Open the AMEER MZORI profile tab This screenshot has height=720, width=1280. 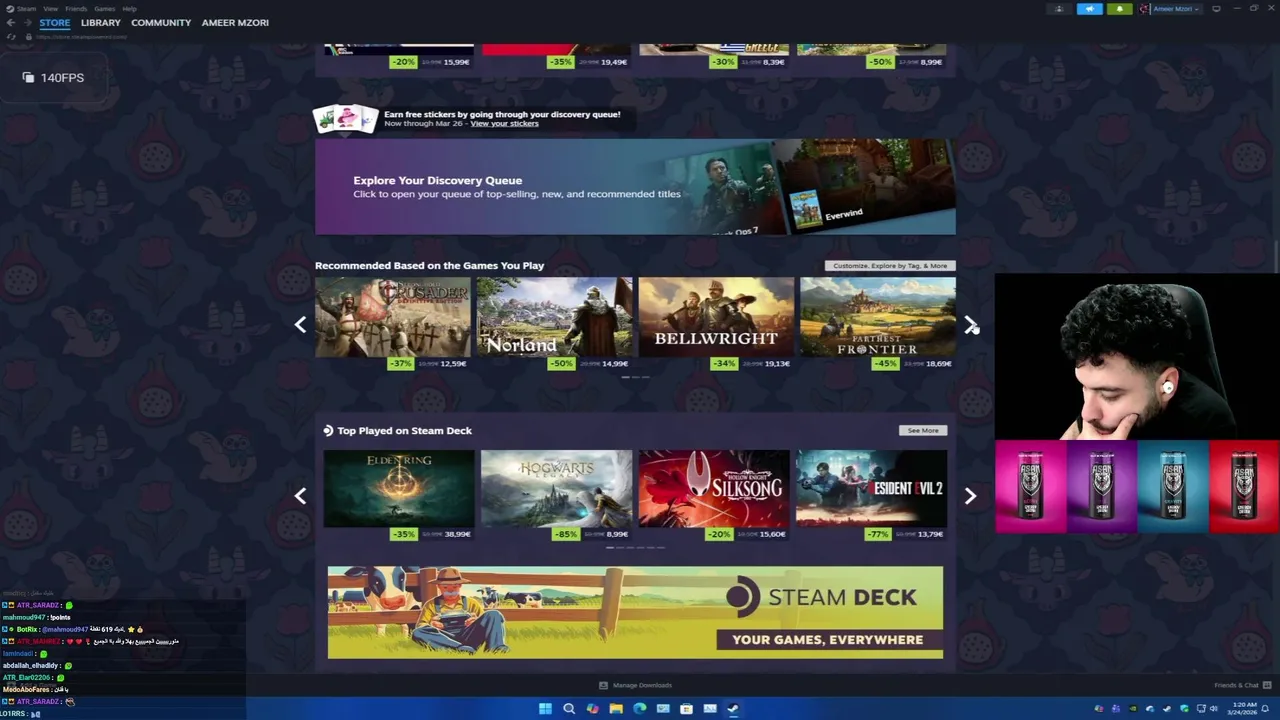[235, 23]
